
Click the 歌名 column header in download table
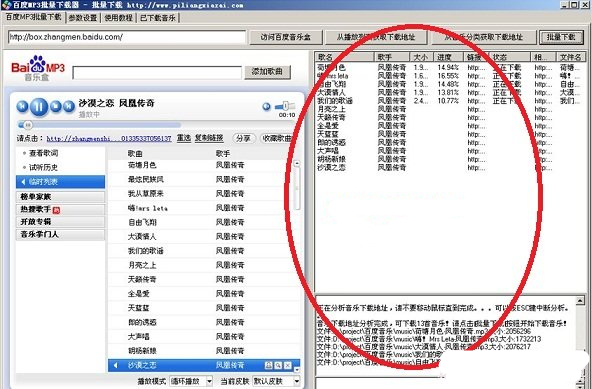click(x=344, y=57)
